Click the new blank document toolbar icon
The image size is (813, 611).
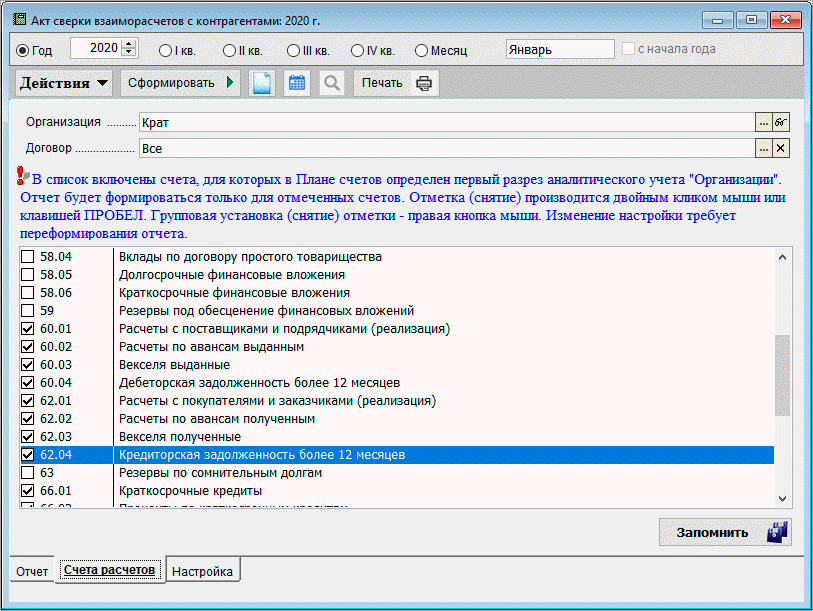[x=262, y=83]
